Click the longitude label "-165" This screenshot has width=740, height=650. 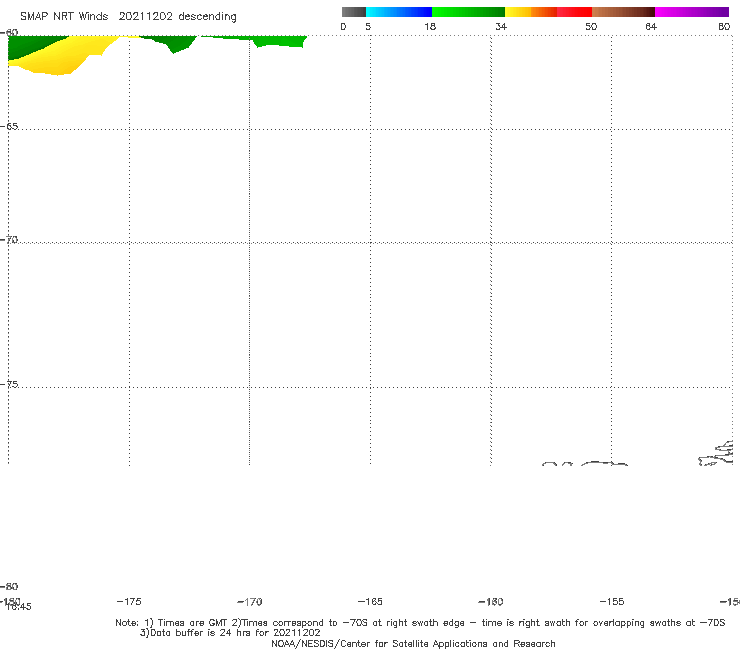click(370, 602)
